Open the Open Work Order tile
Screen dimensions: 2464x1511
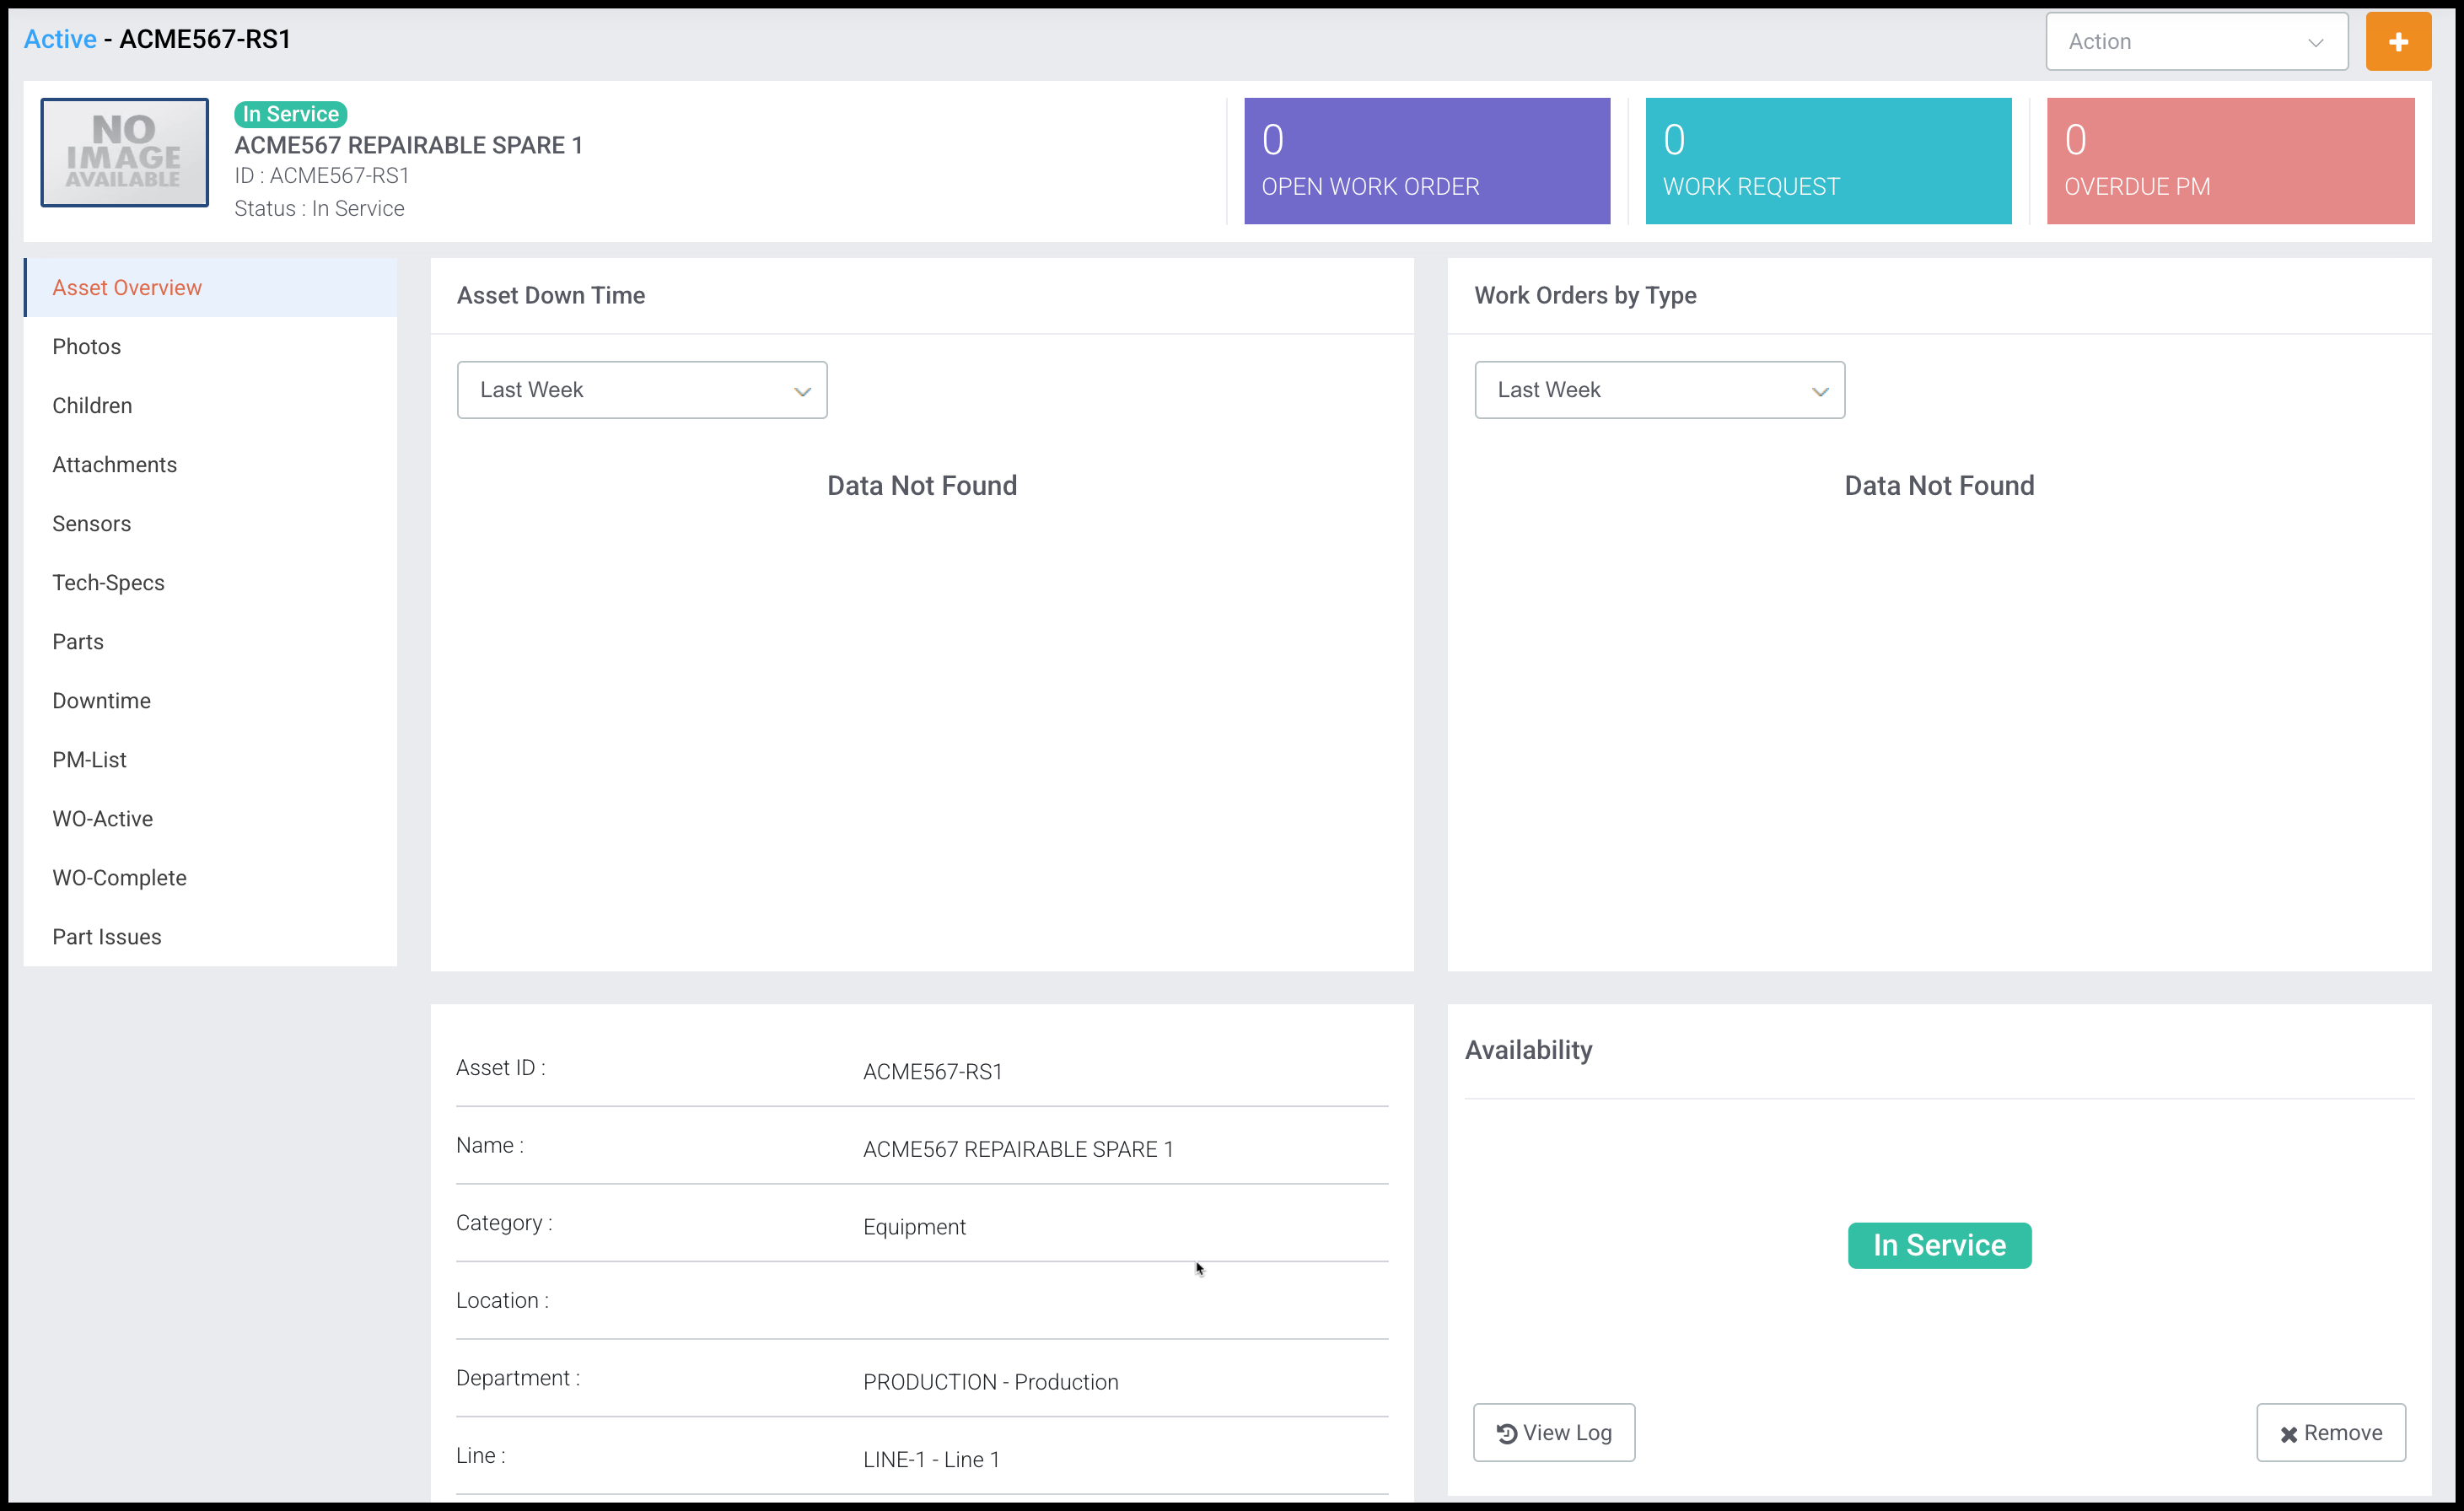(1426, 161)
